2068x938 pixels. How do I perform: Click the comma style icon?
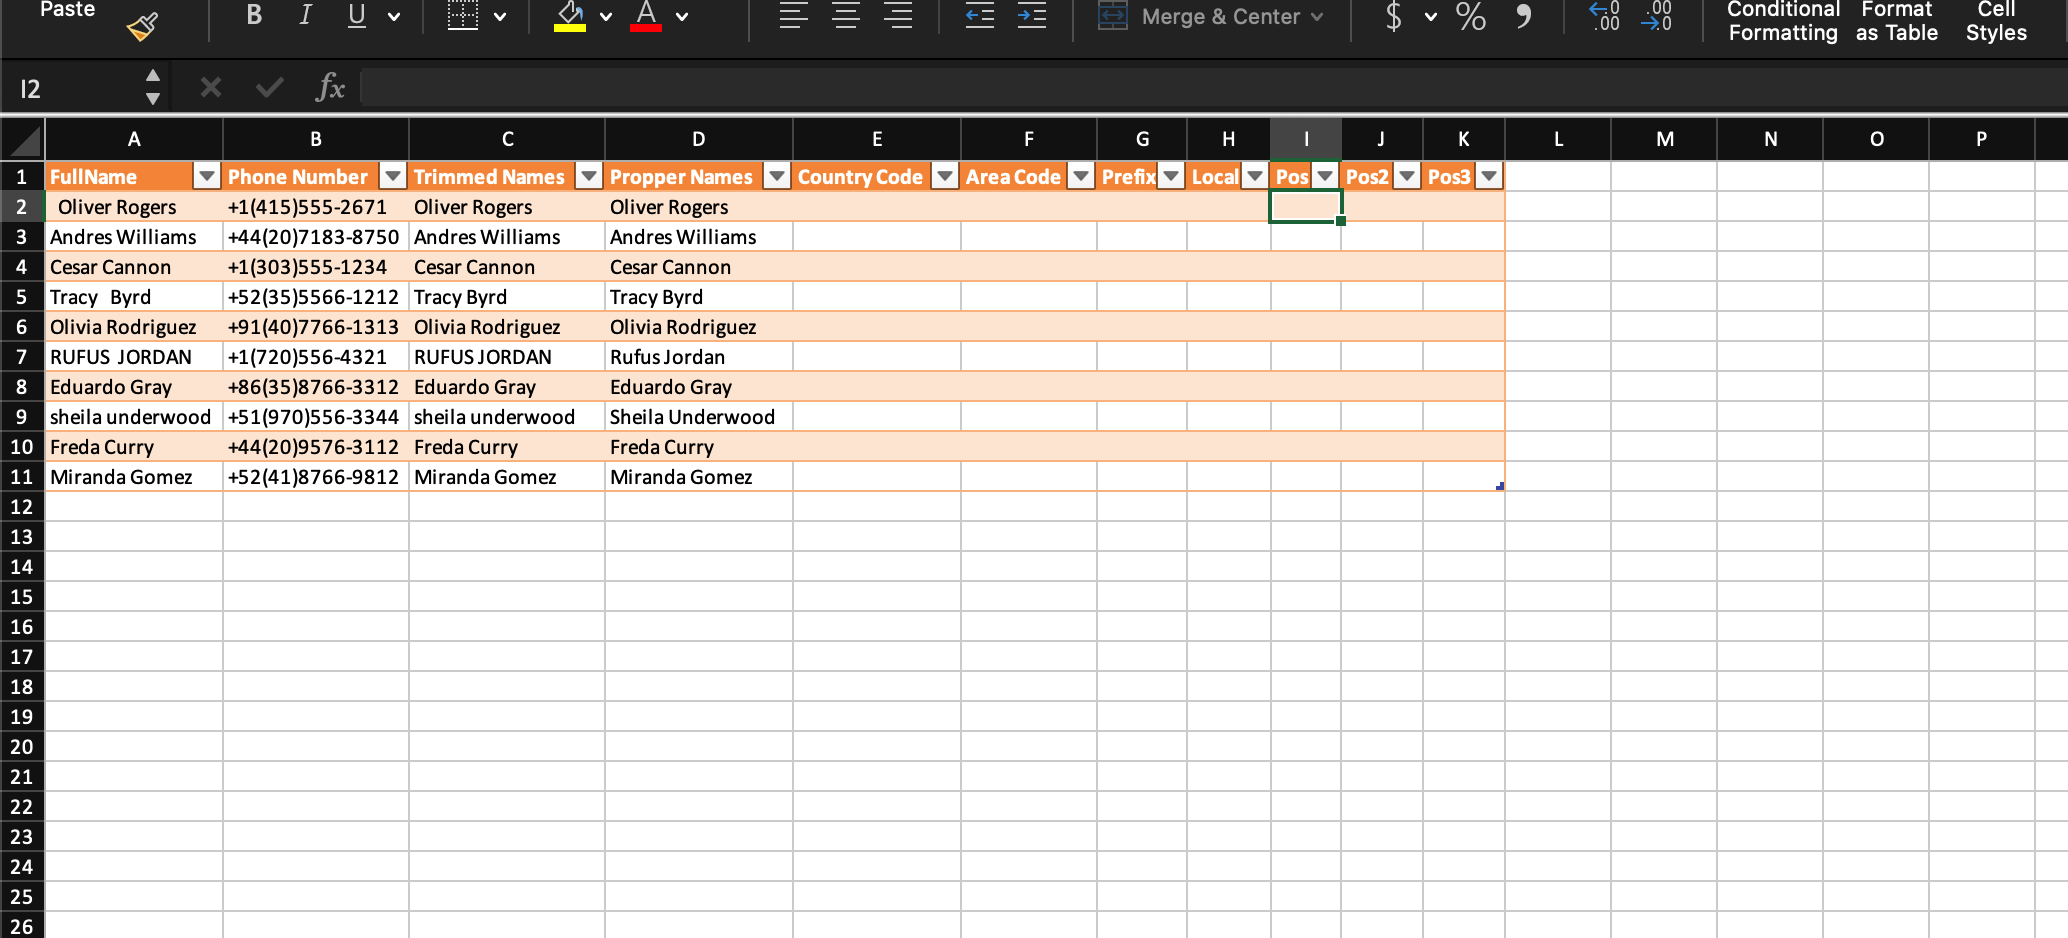pyautogui.click(x=1524, y=17)
